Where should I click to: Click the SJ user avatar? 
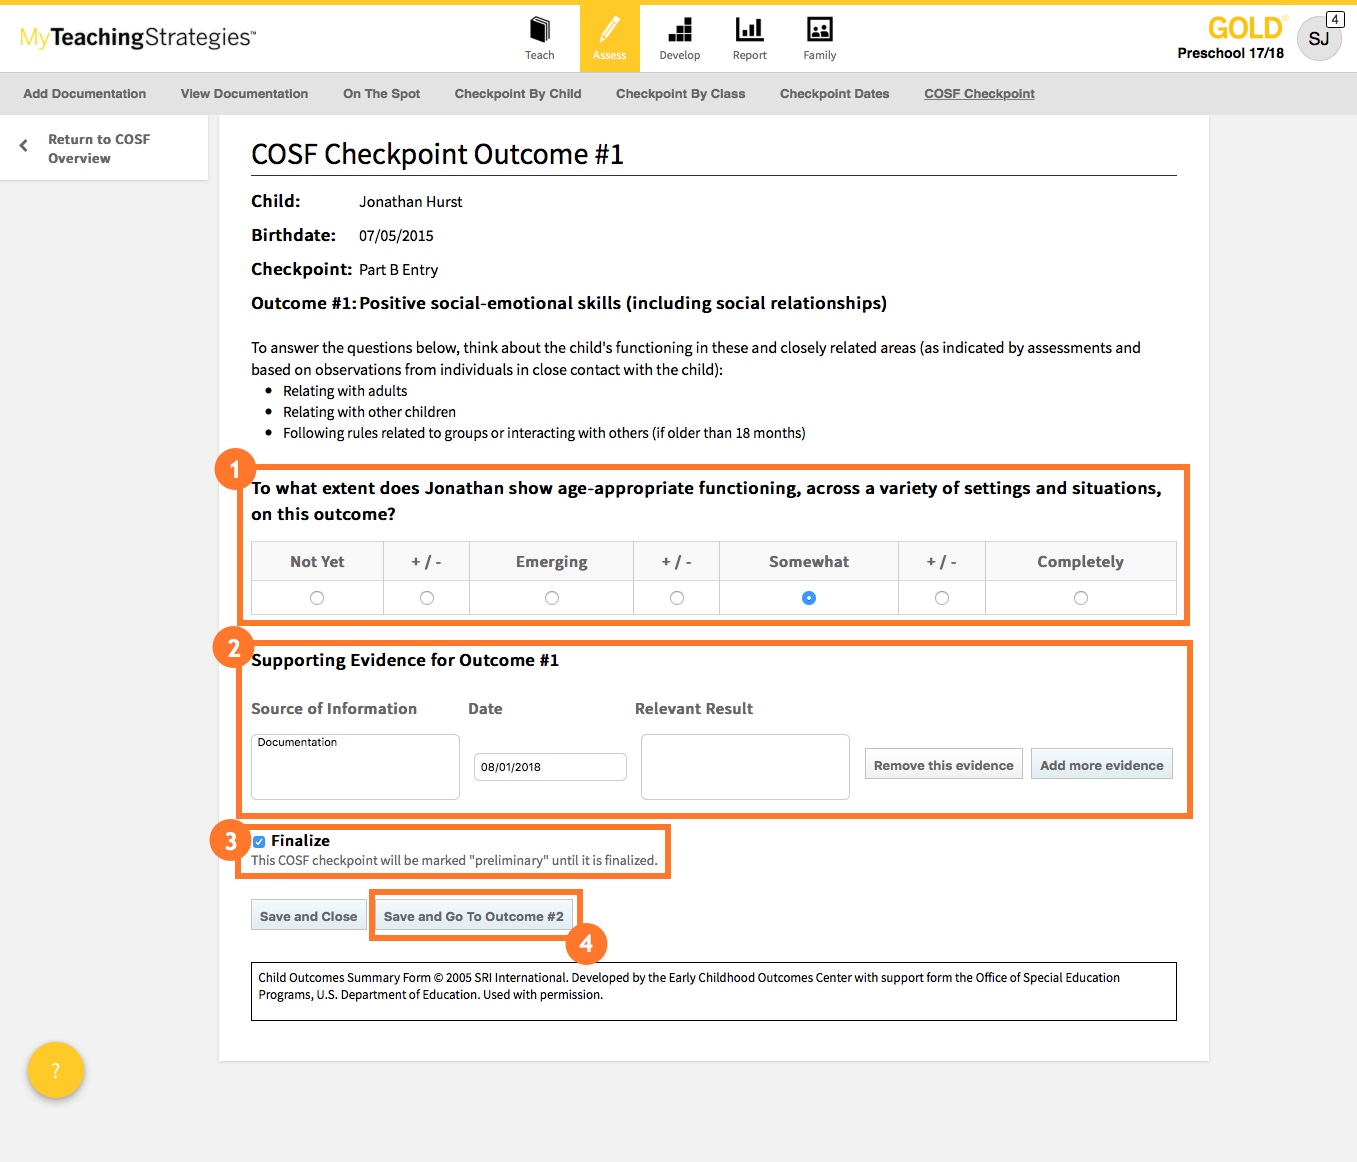tap(1318, 39)
